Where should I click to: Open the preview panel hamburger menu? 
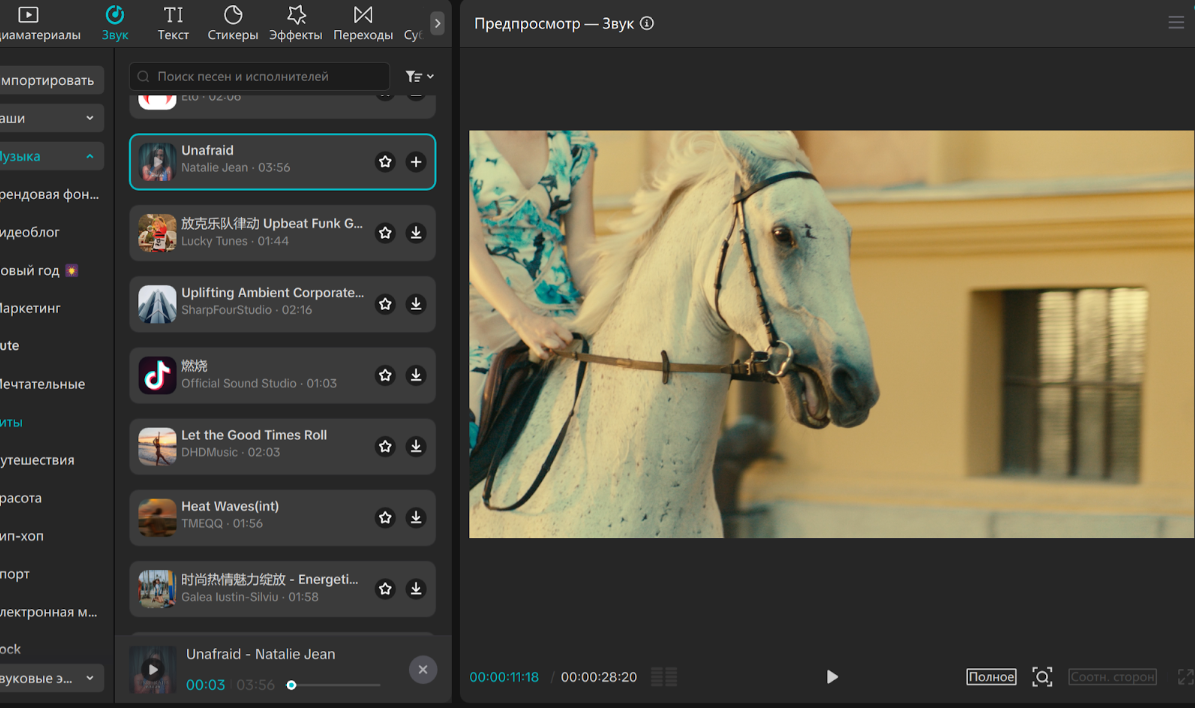[x=1175, y=23]
